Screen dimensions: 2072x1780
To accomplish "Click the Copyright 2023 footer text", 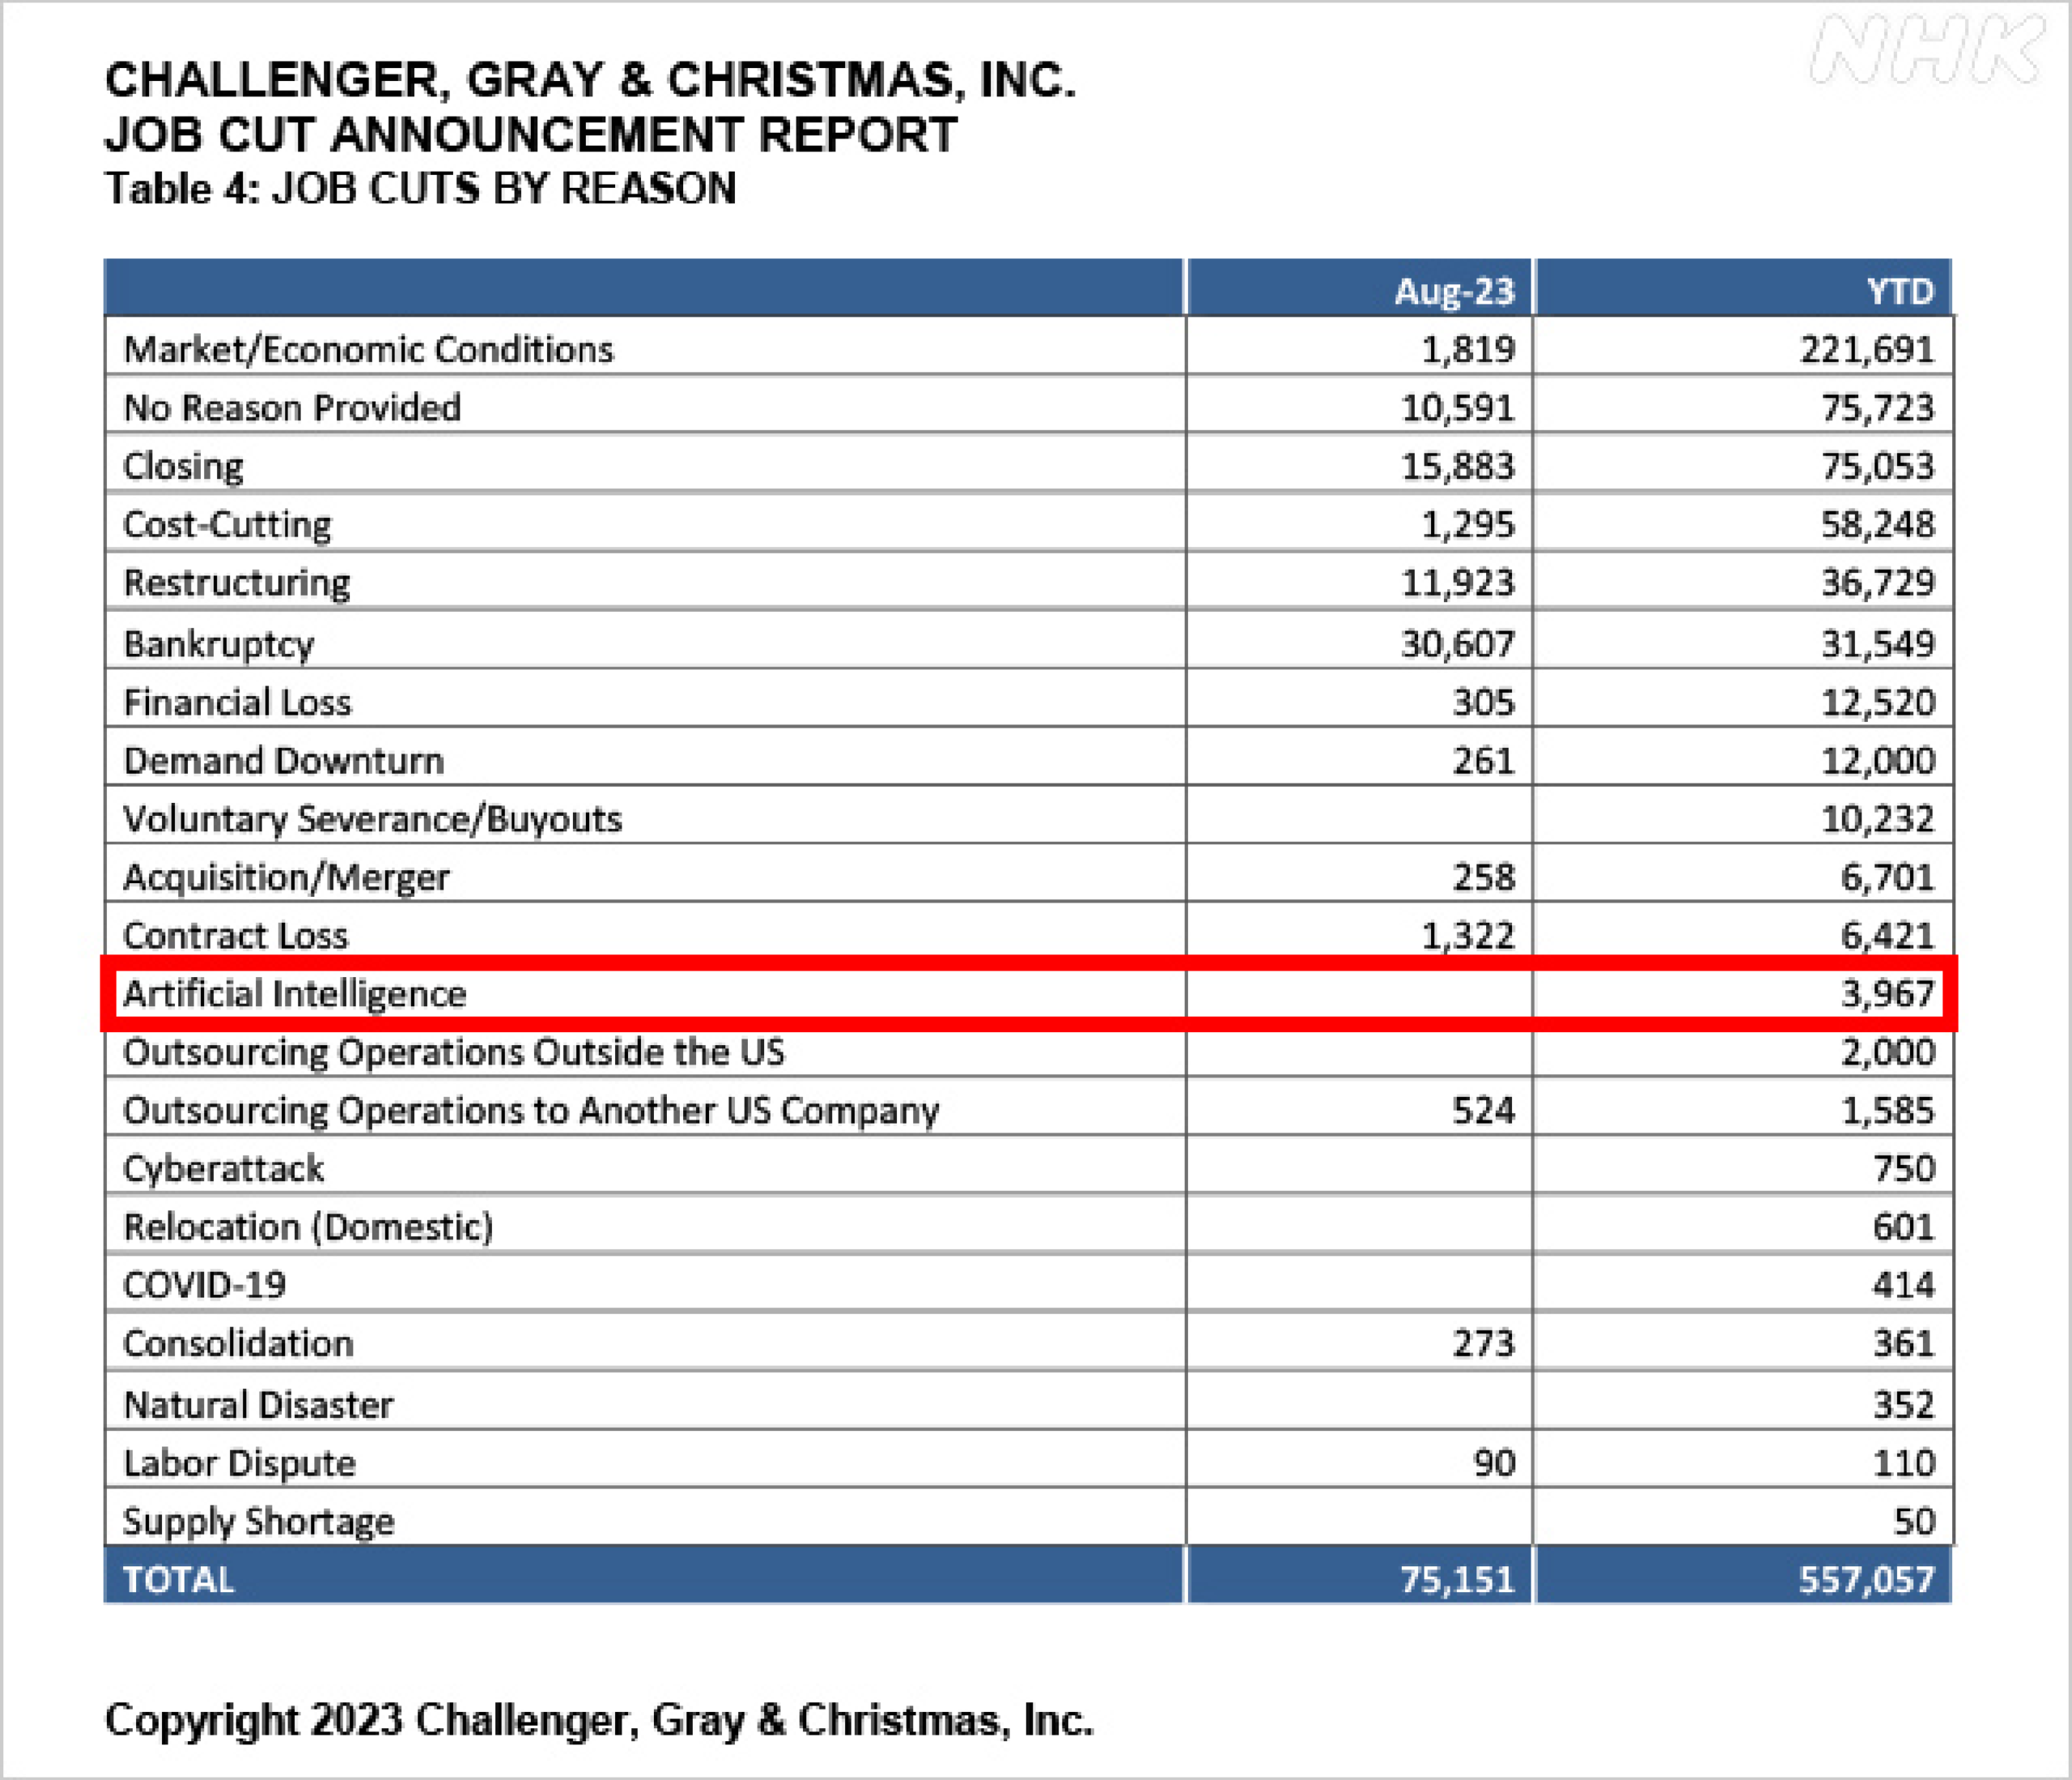I will click(x=598, y=1720).
